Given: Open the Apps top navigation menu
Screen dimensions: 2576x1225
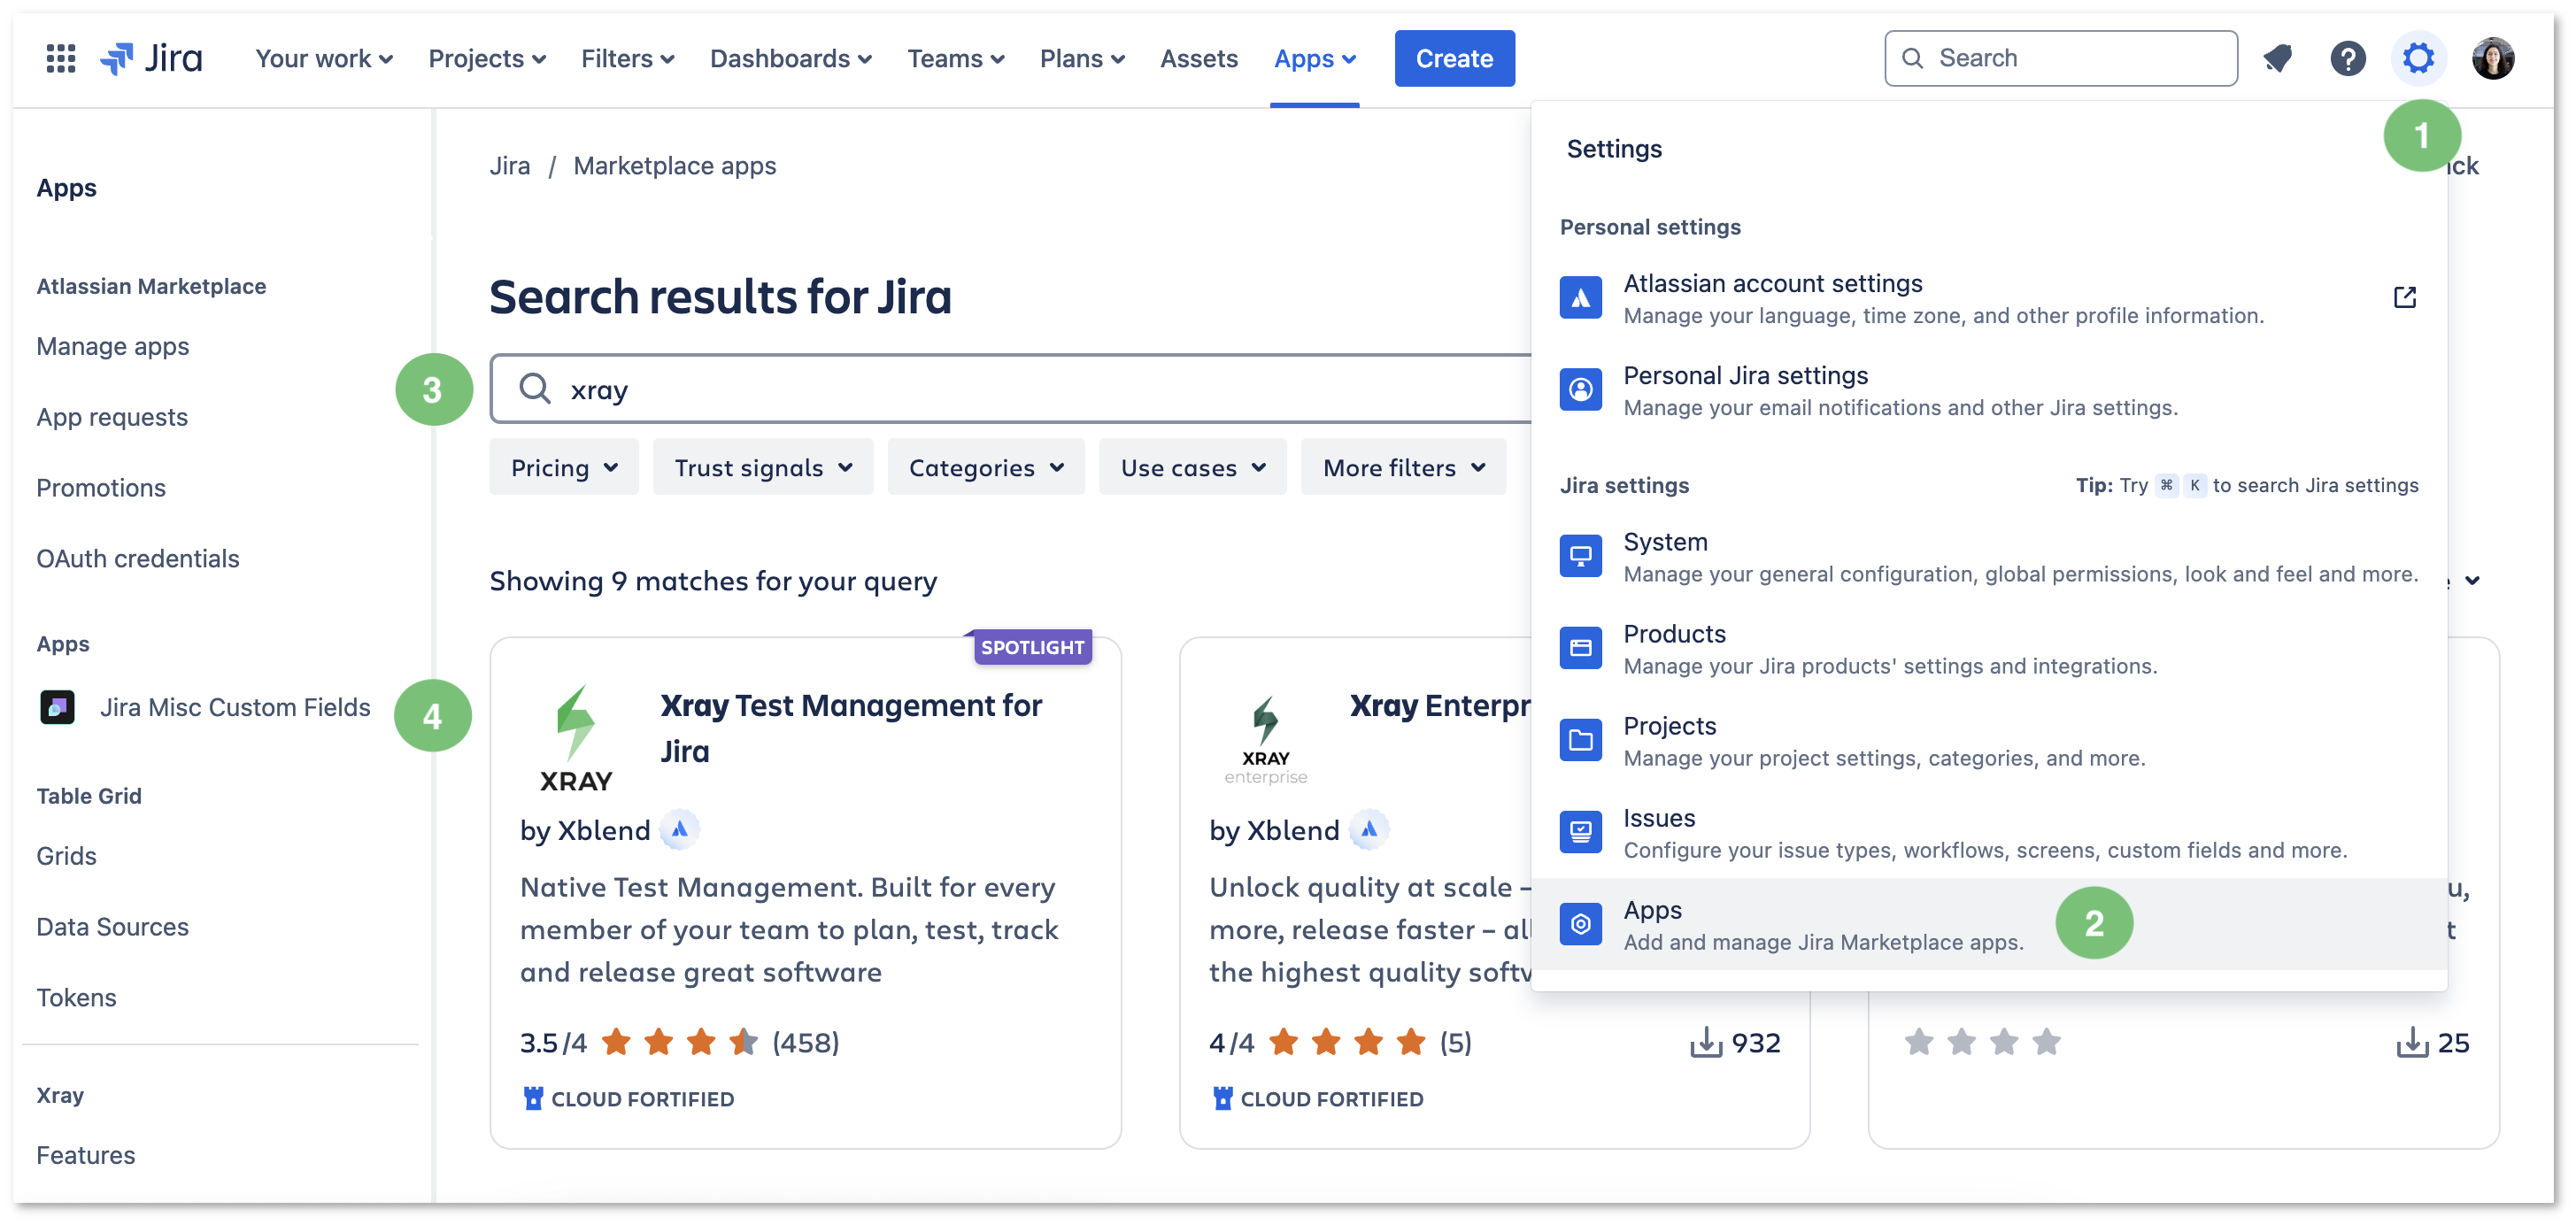Looking at the screenshot, I should (1314, 58).
